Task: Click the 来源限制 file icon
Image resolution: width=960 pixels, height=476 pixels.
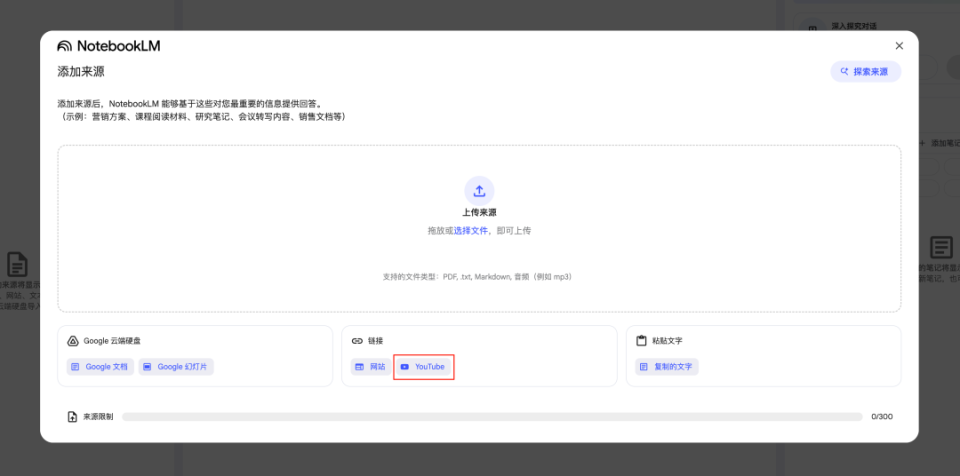Action: pyautogui.click(x=72, y=417)
